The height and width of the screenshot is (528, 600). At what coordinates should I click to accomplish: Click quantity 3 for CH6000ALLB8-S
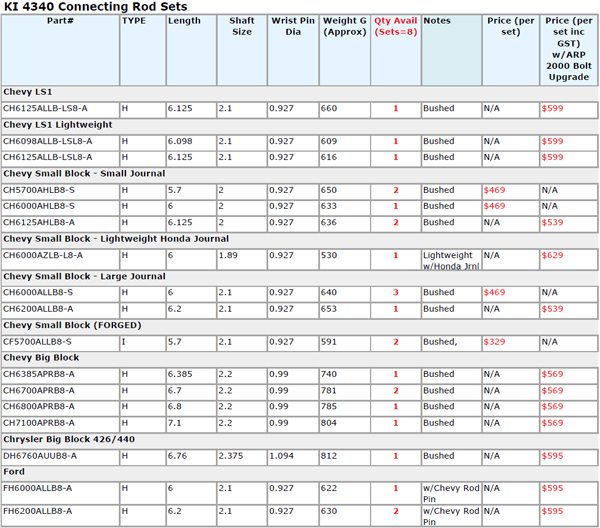pyautogui.click(x=396, y=292)
